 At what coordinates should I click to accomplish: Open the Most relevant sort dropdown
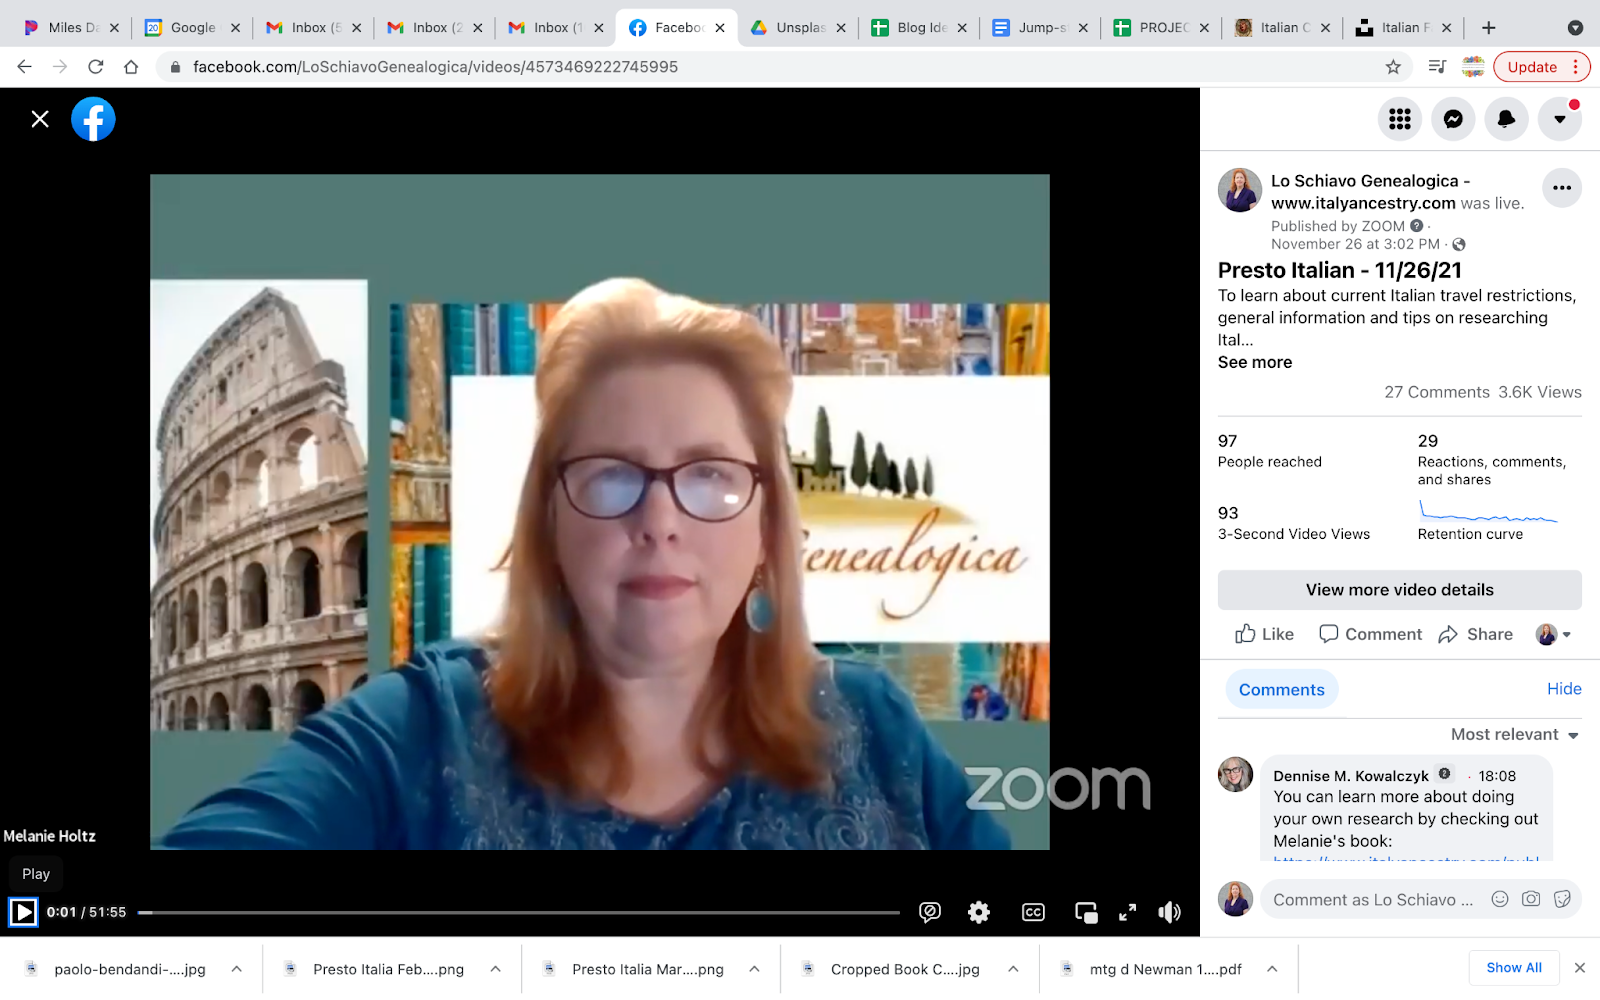[1514, 734]
